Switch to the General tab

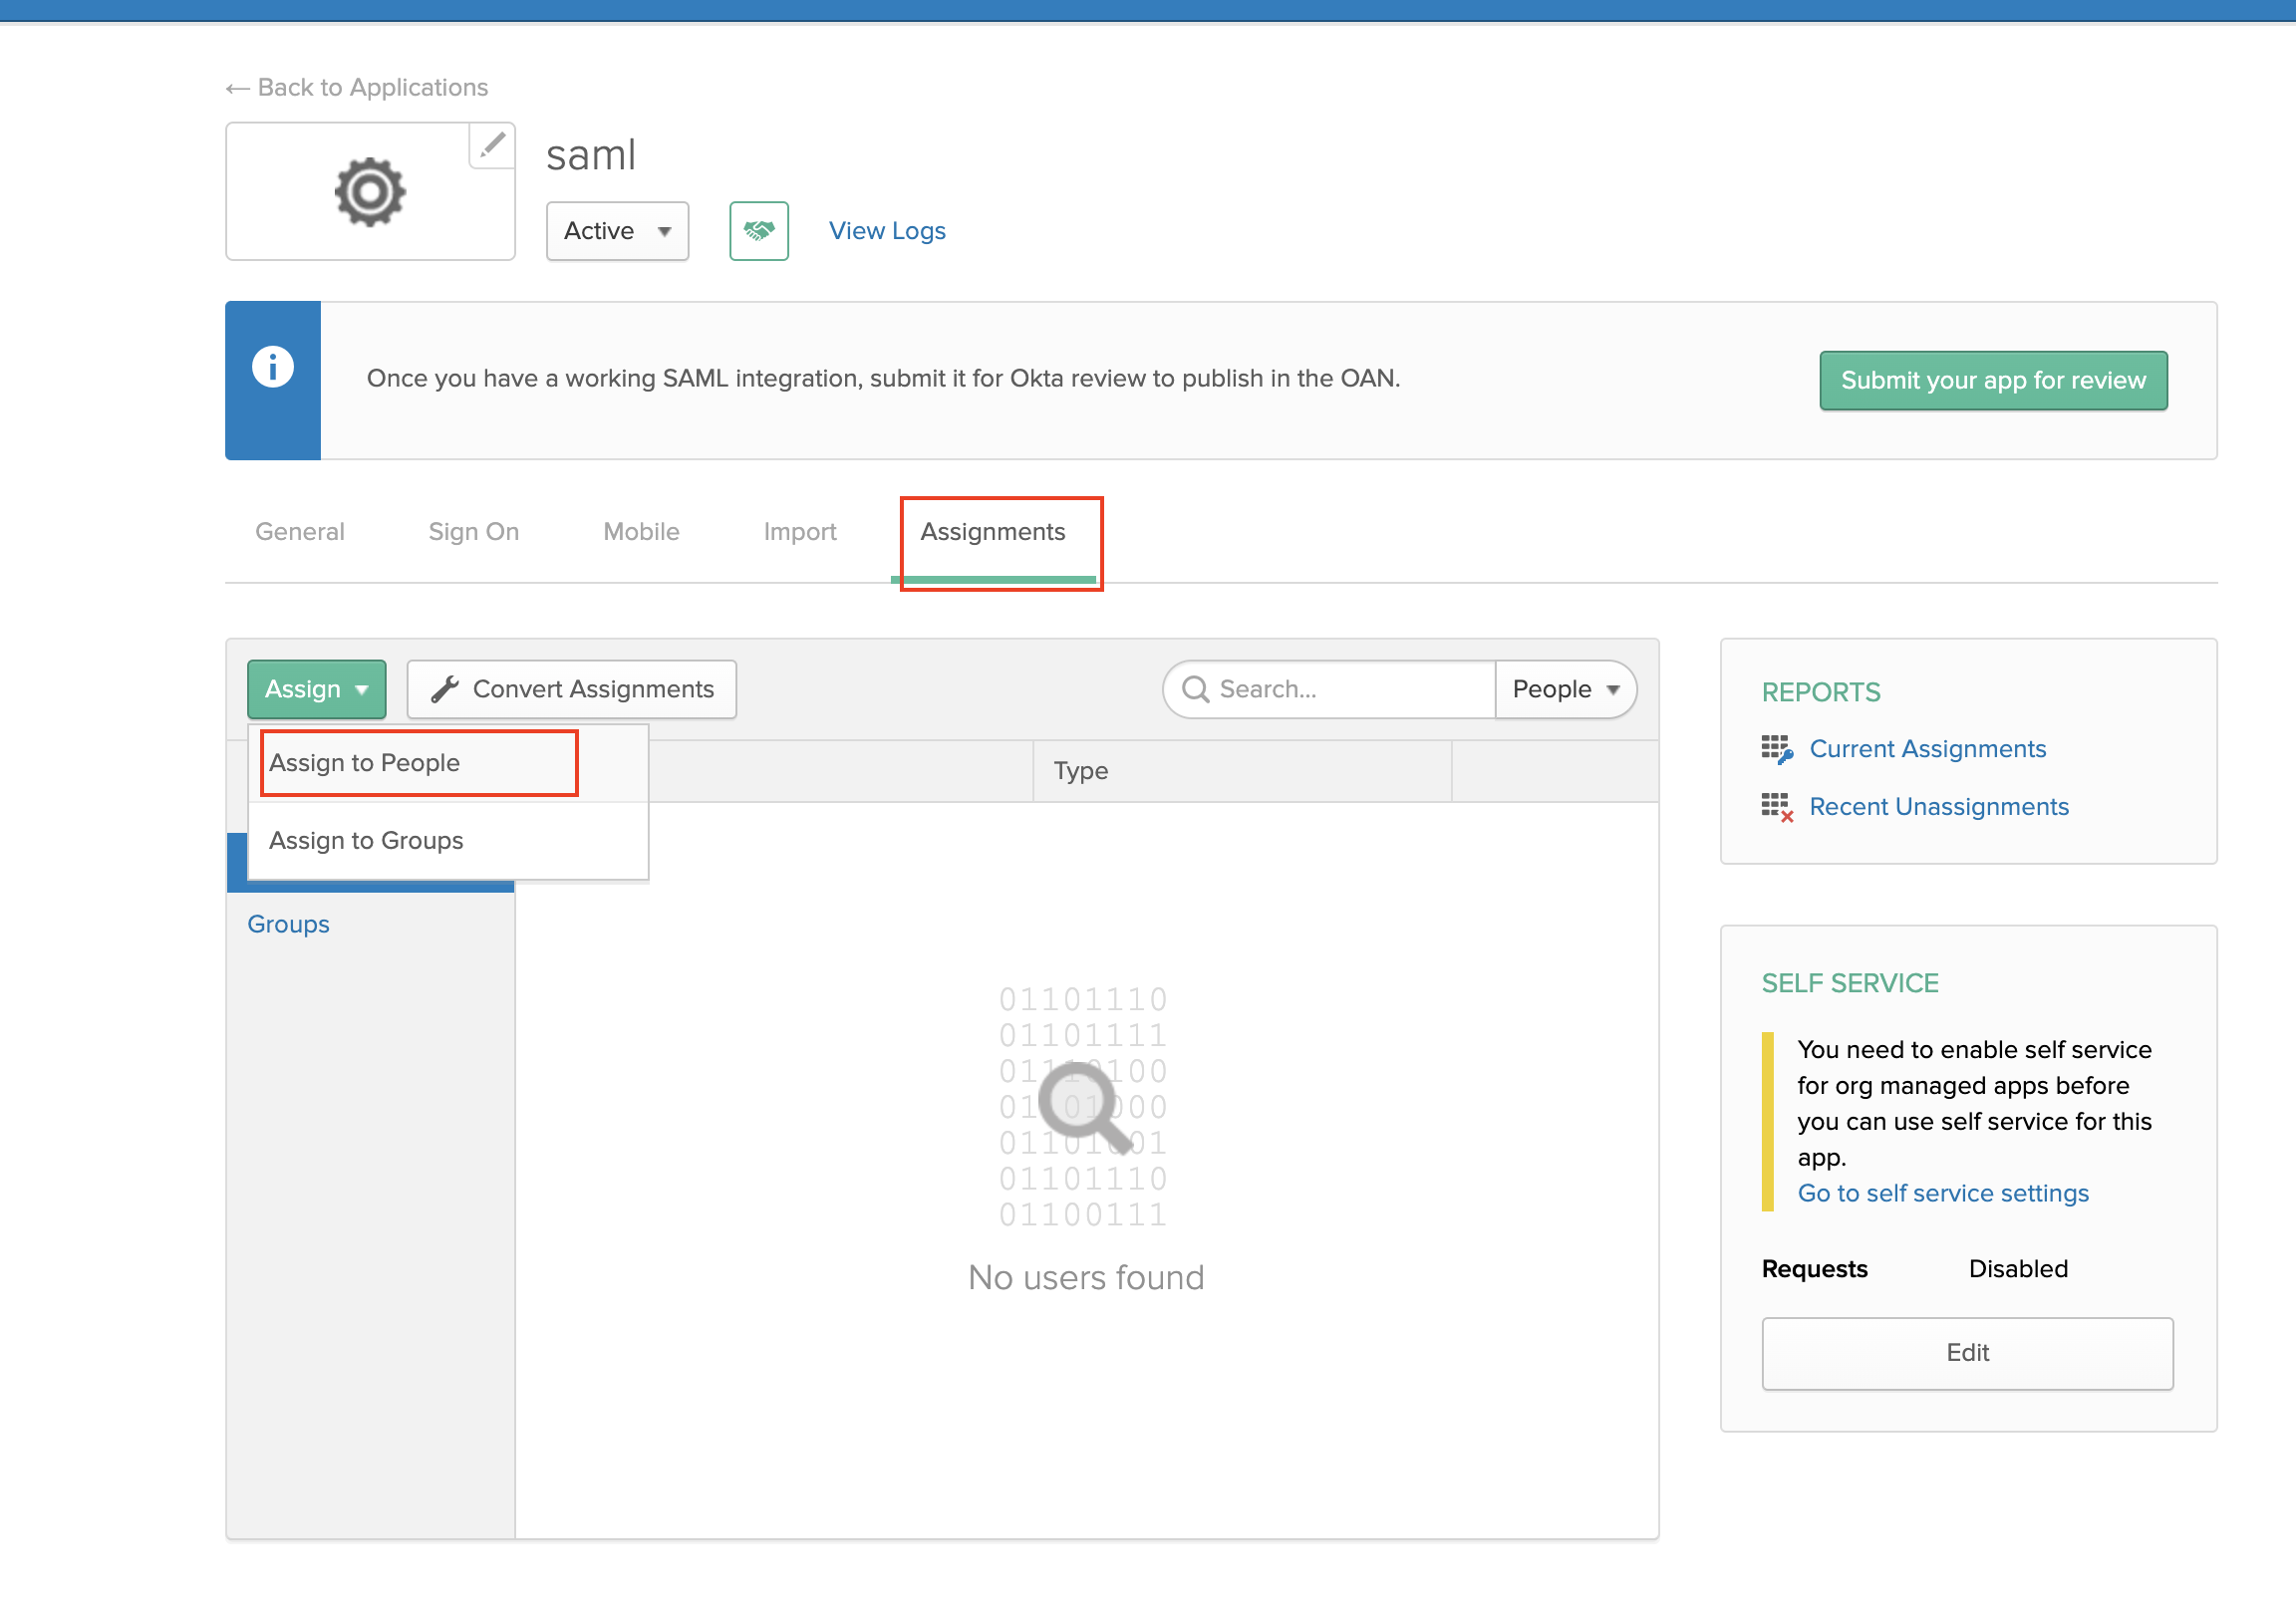[300, 532]
